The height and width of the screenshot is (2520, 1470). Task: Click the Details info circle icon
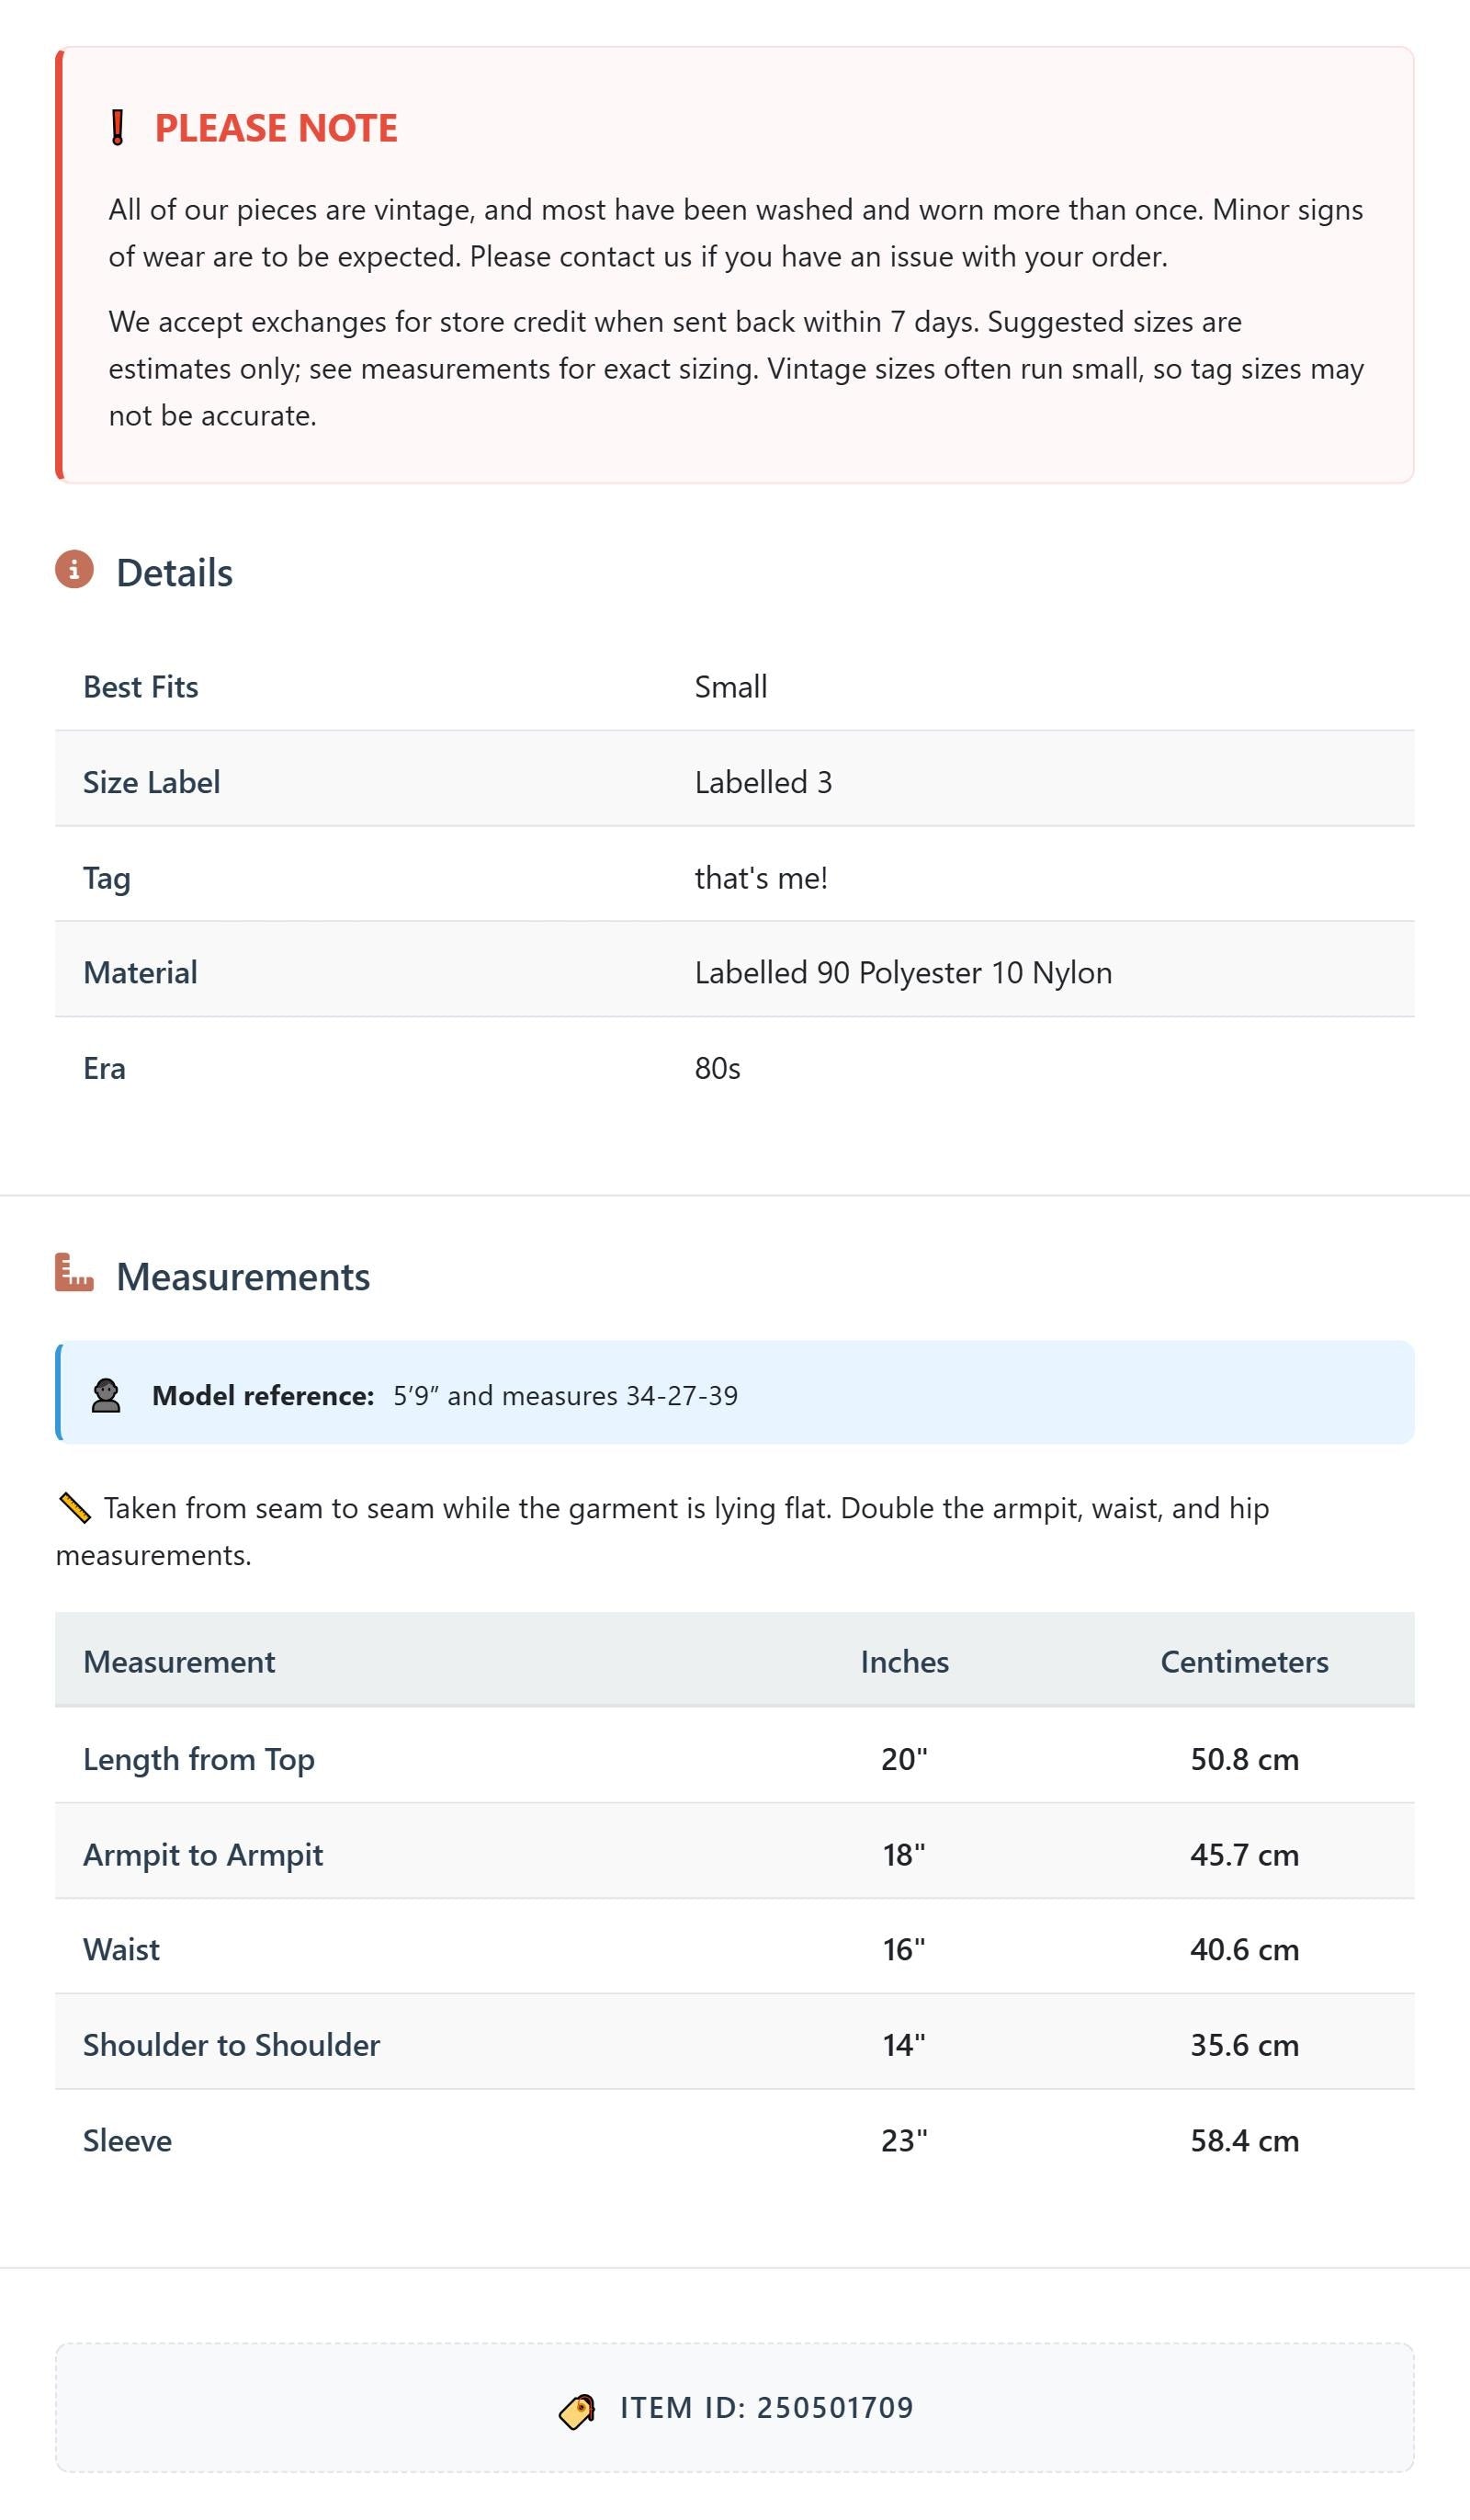pos(74,569)
